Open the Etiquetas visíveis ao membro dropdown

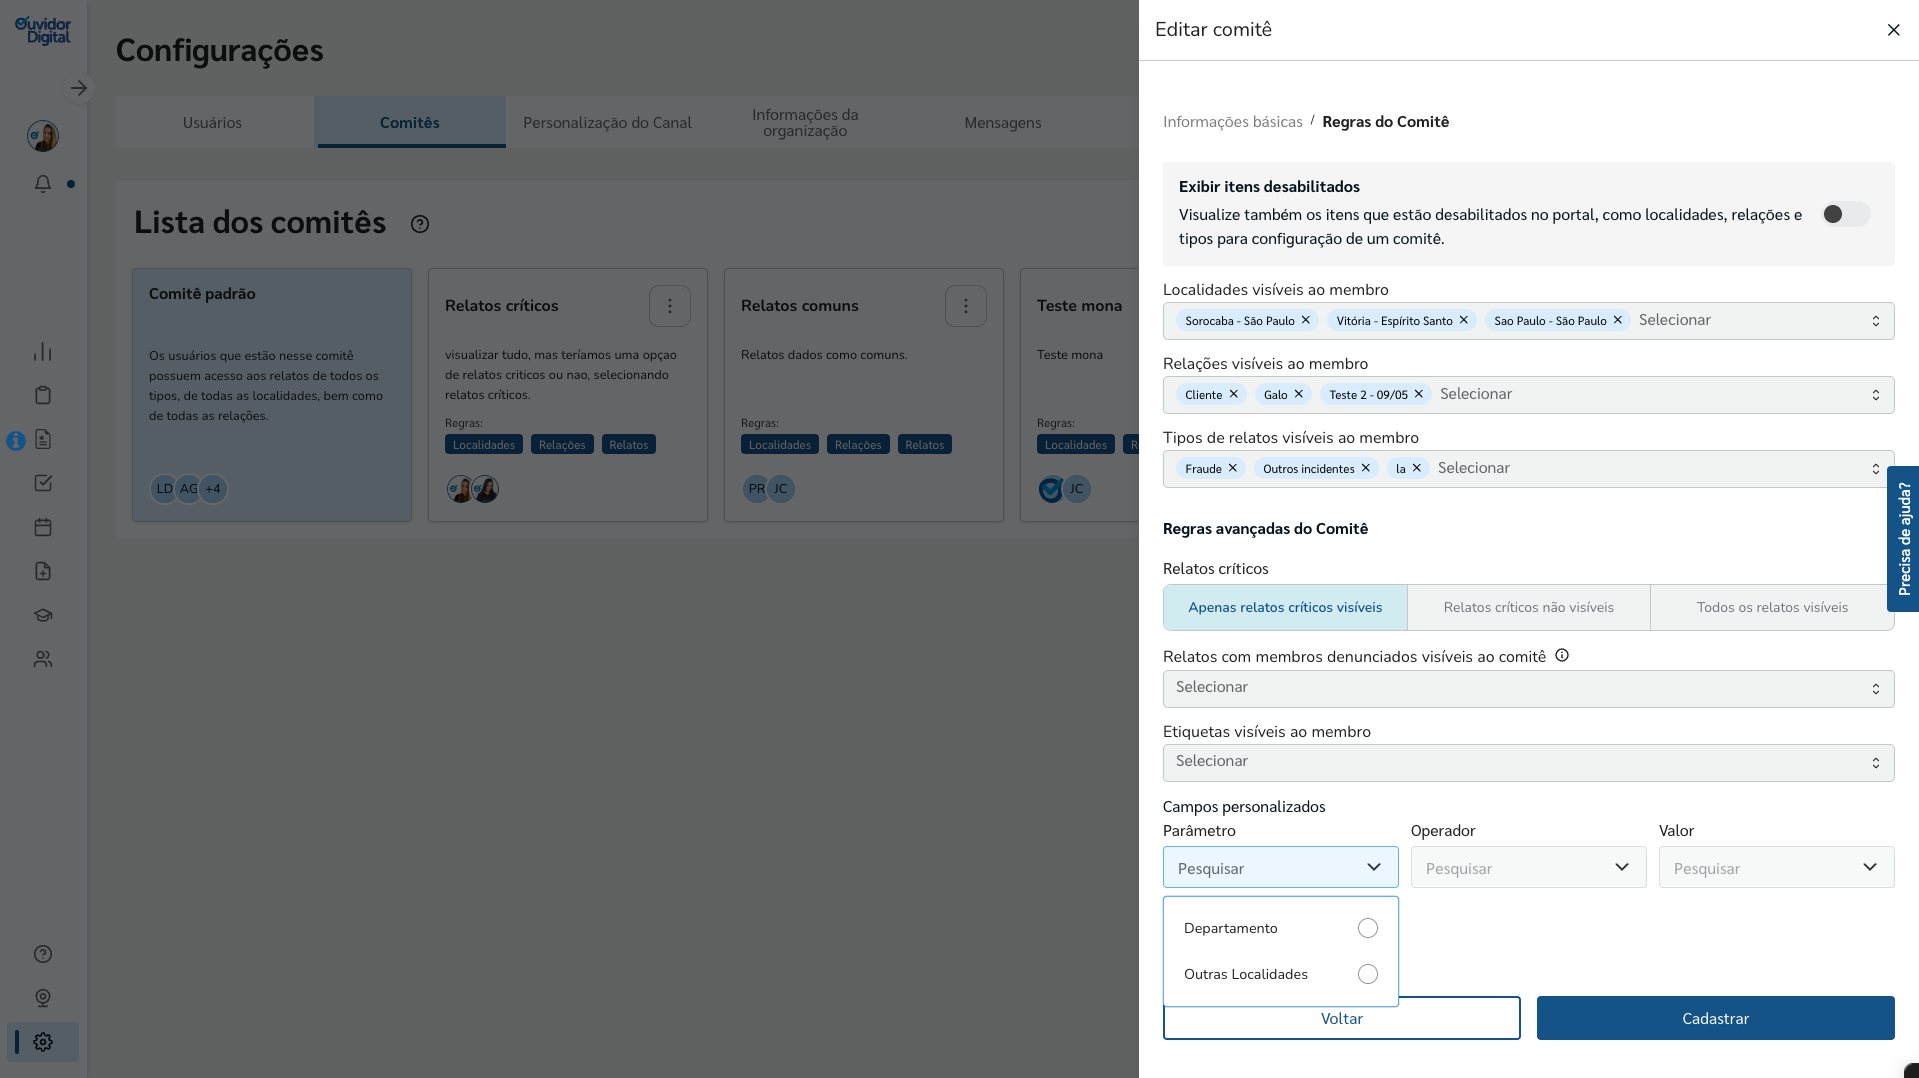click(x=1528, y=763)
